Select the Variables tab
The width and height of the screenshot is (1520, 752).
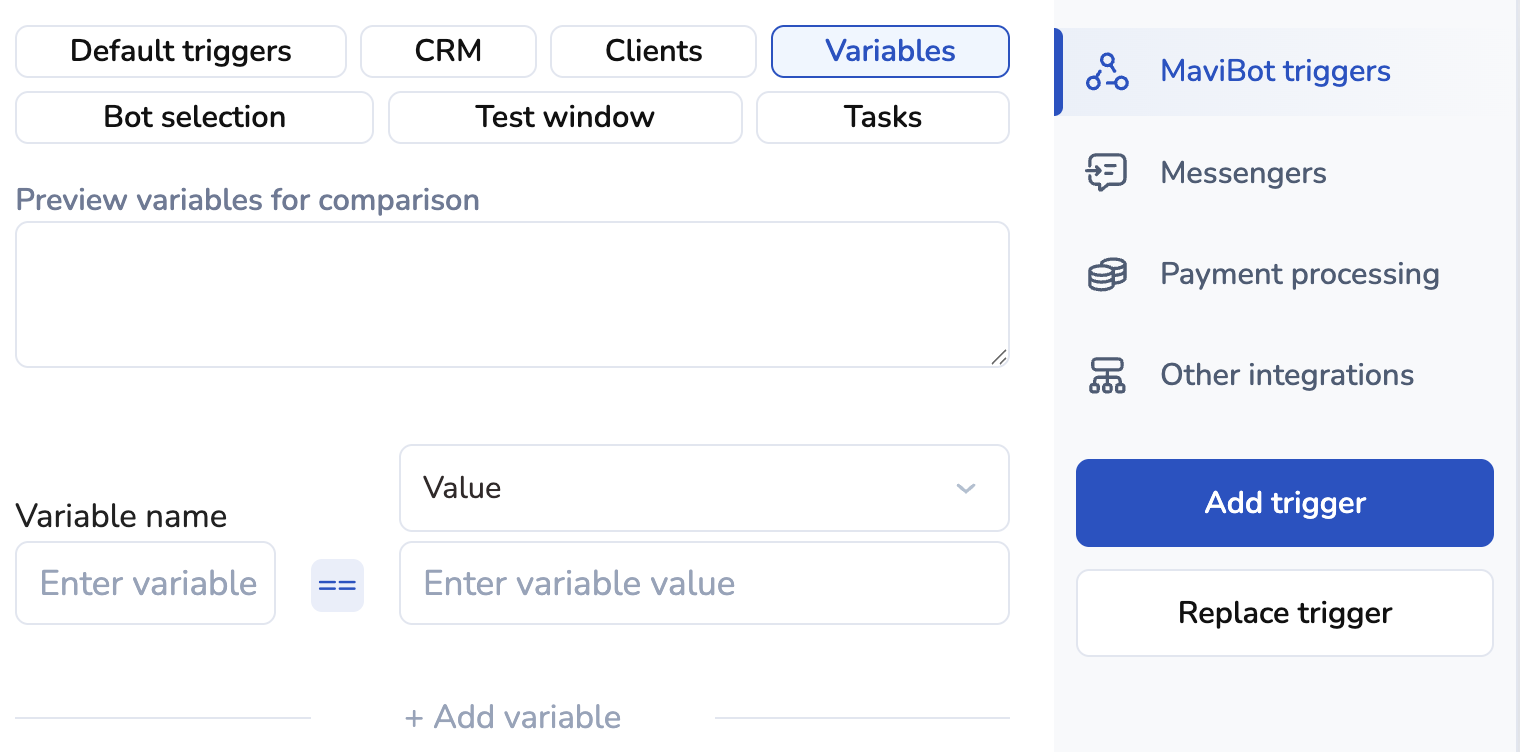point(890,51)
